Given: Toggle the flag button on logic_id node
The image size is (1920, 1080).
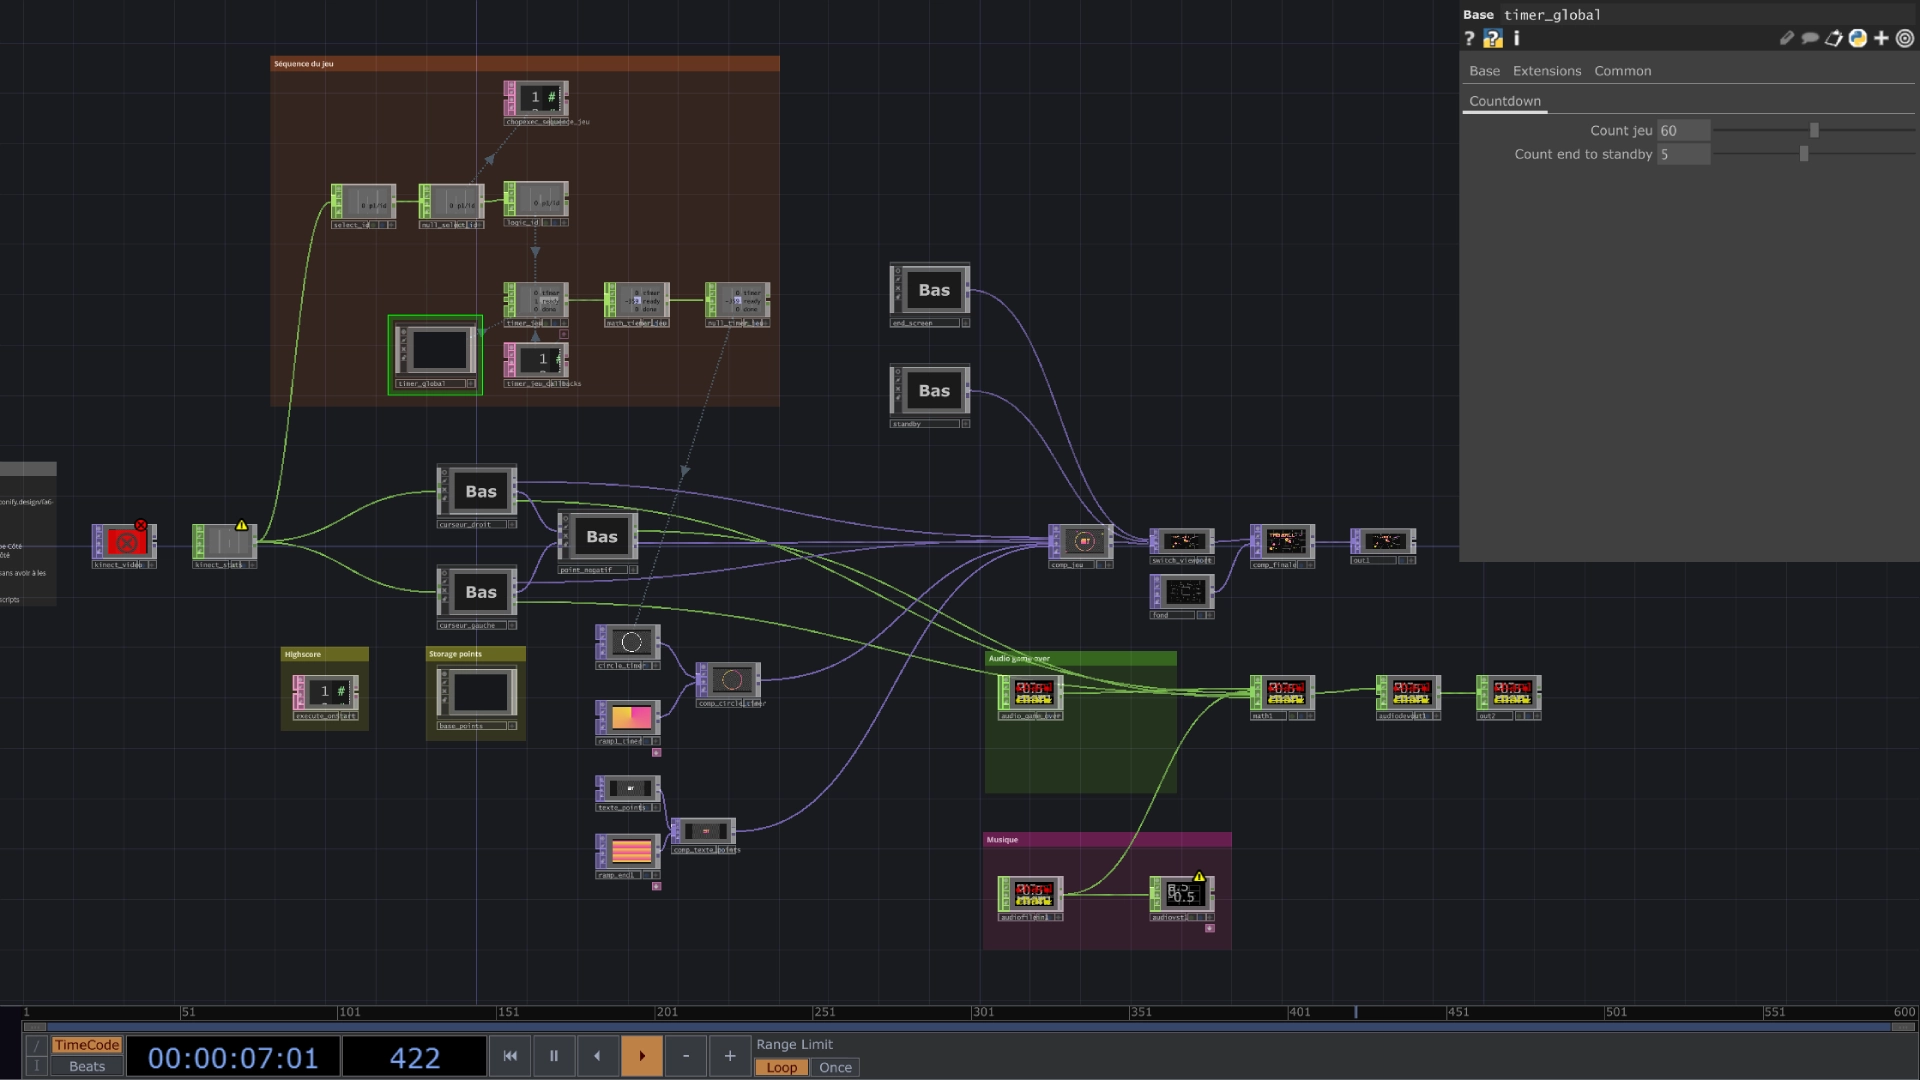Looking at the screenshot, I should pyautogui.click(x=565, y=223).
